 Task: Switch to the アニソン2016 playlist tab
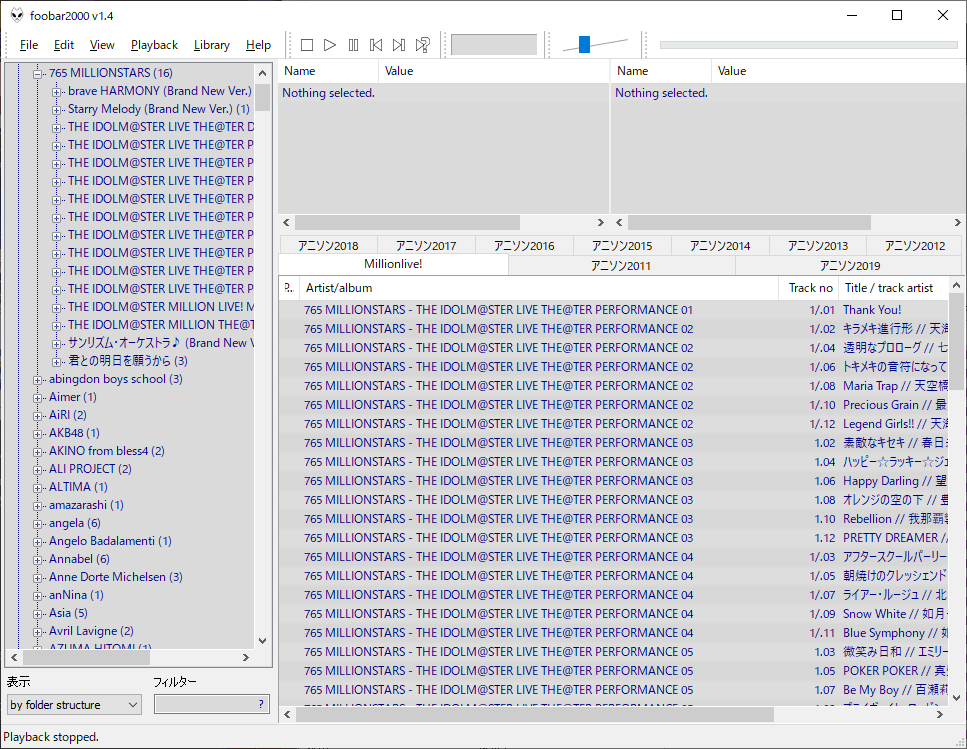click(524, 246)
